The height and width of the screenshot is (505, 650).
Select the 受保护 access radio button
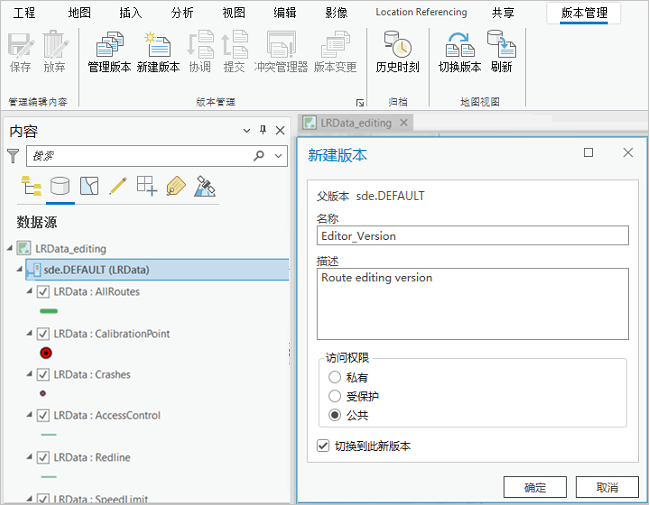click(x=334, y=396)
